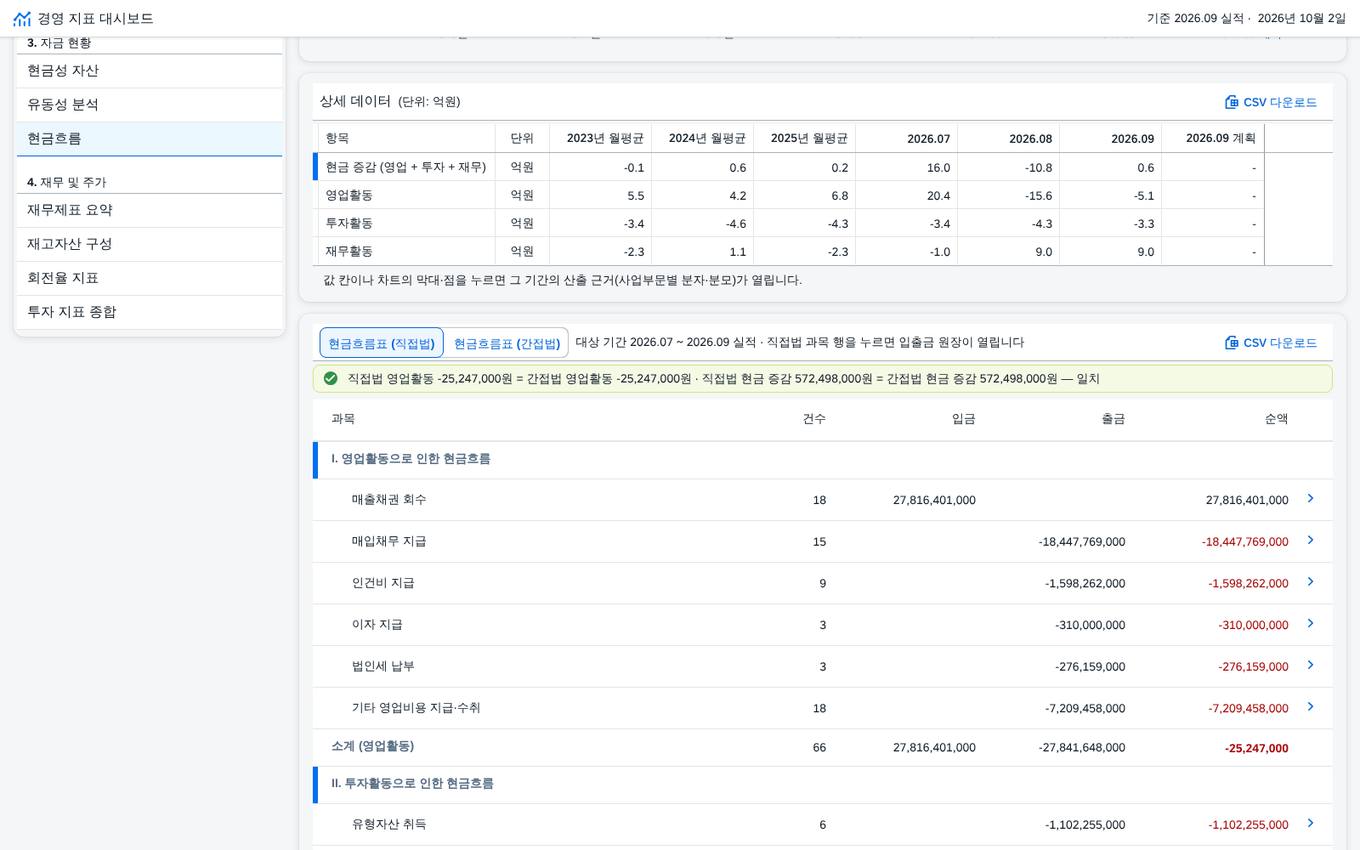The height and width of the screenshot is (850, 1360).
Task: Download 상세 데이터 table as CSV
Action: pos(1271,102)
